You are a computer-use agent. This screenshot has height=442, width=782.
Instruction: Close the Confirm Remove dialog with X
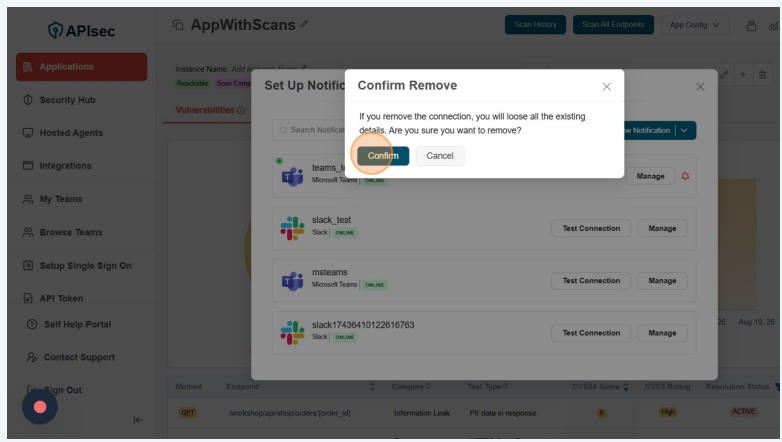pos(606,87)
